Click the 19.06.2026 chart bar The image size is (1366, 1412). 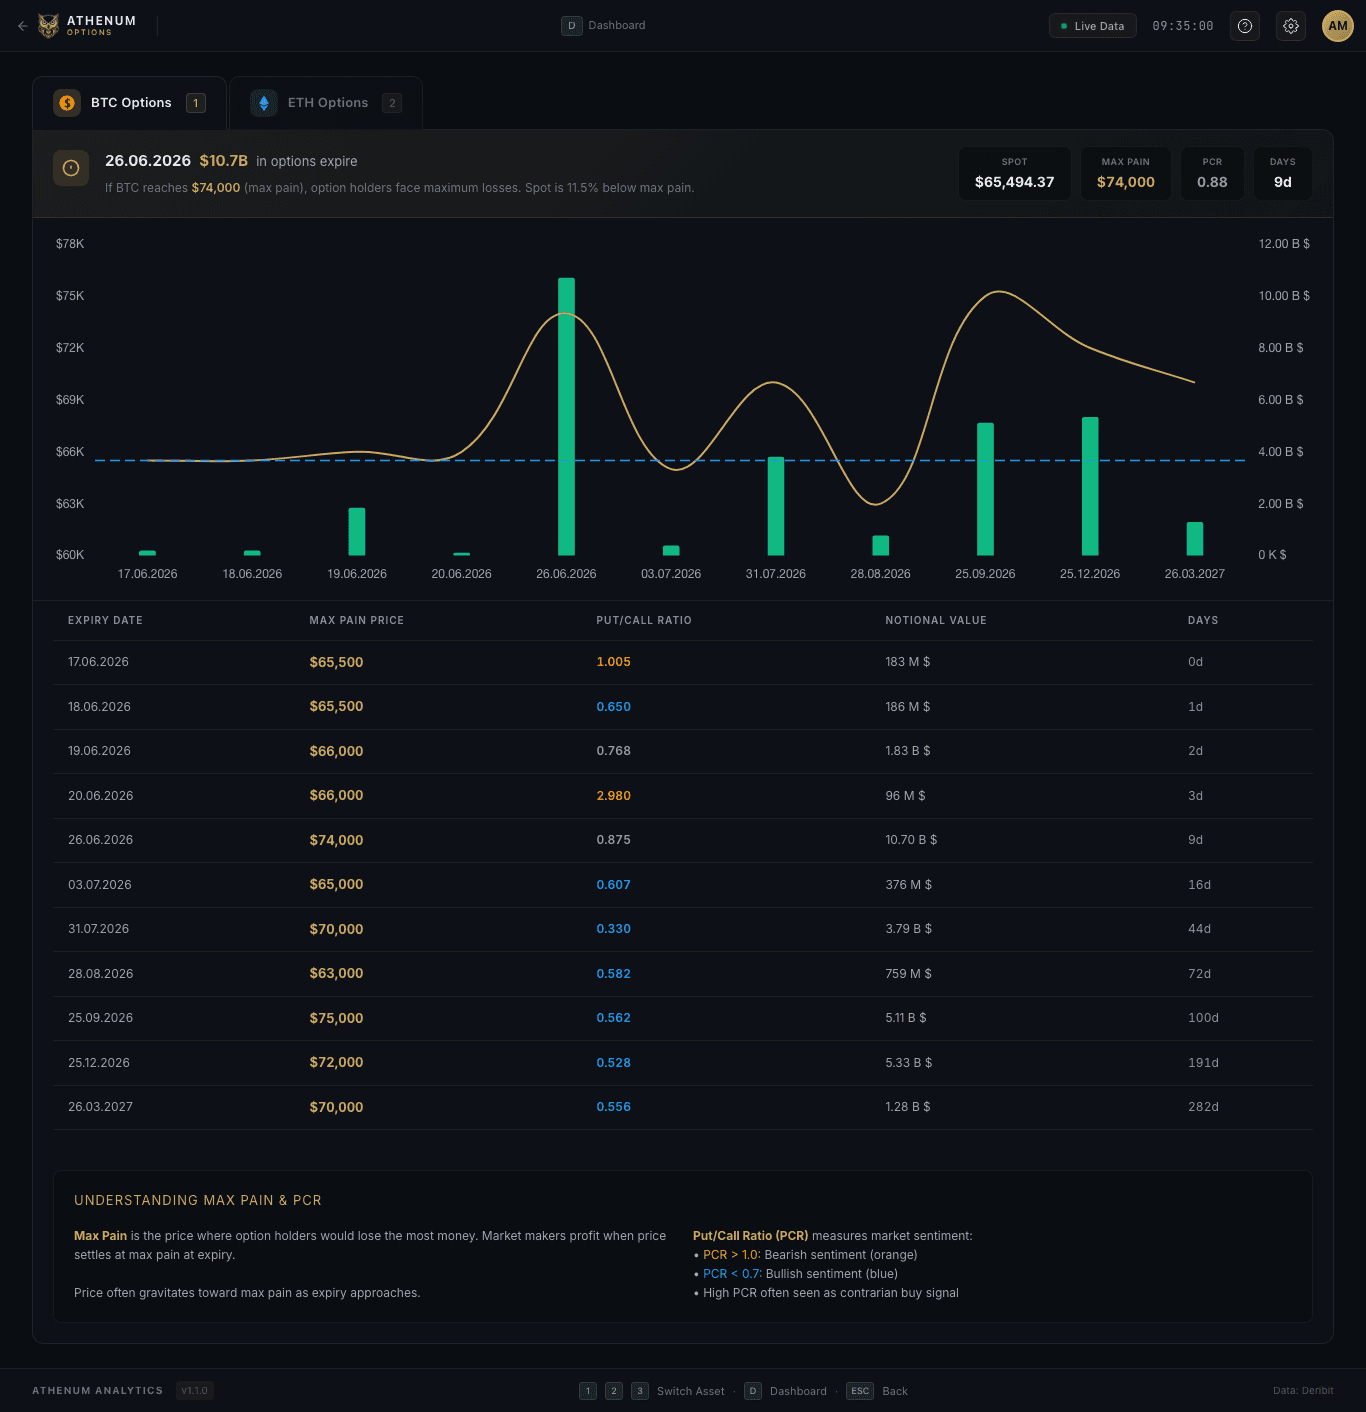(357, 531)
